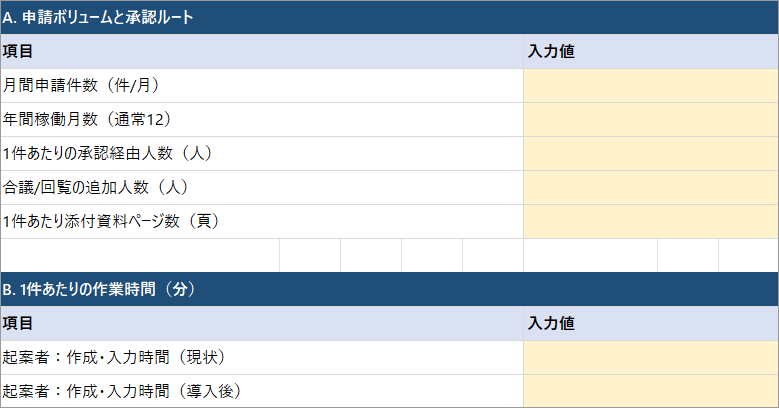Screen dimensions: 779x408
Task: Select the 1件あたり添付資料ページ数（頁） label cell
Action: [111, 221]
